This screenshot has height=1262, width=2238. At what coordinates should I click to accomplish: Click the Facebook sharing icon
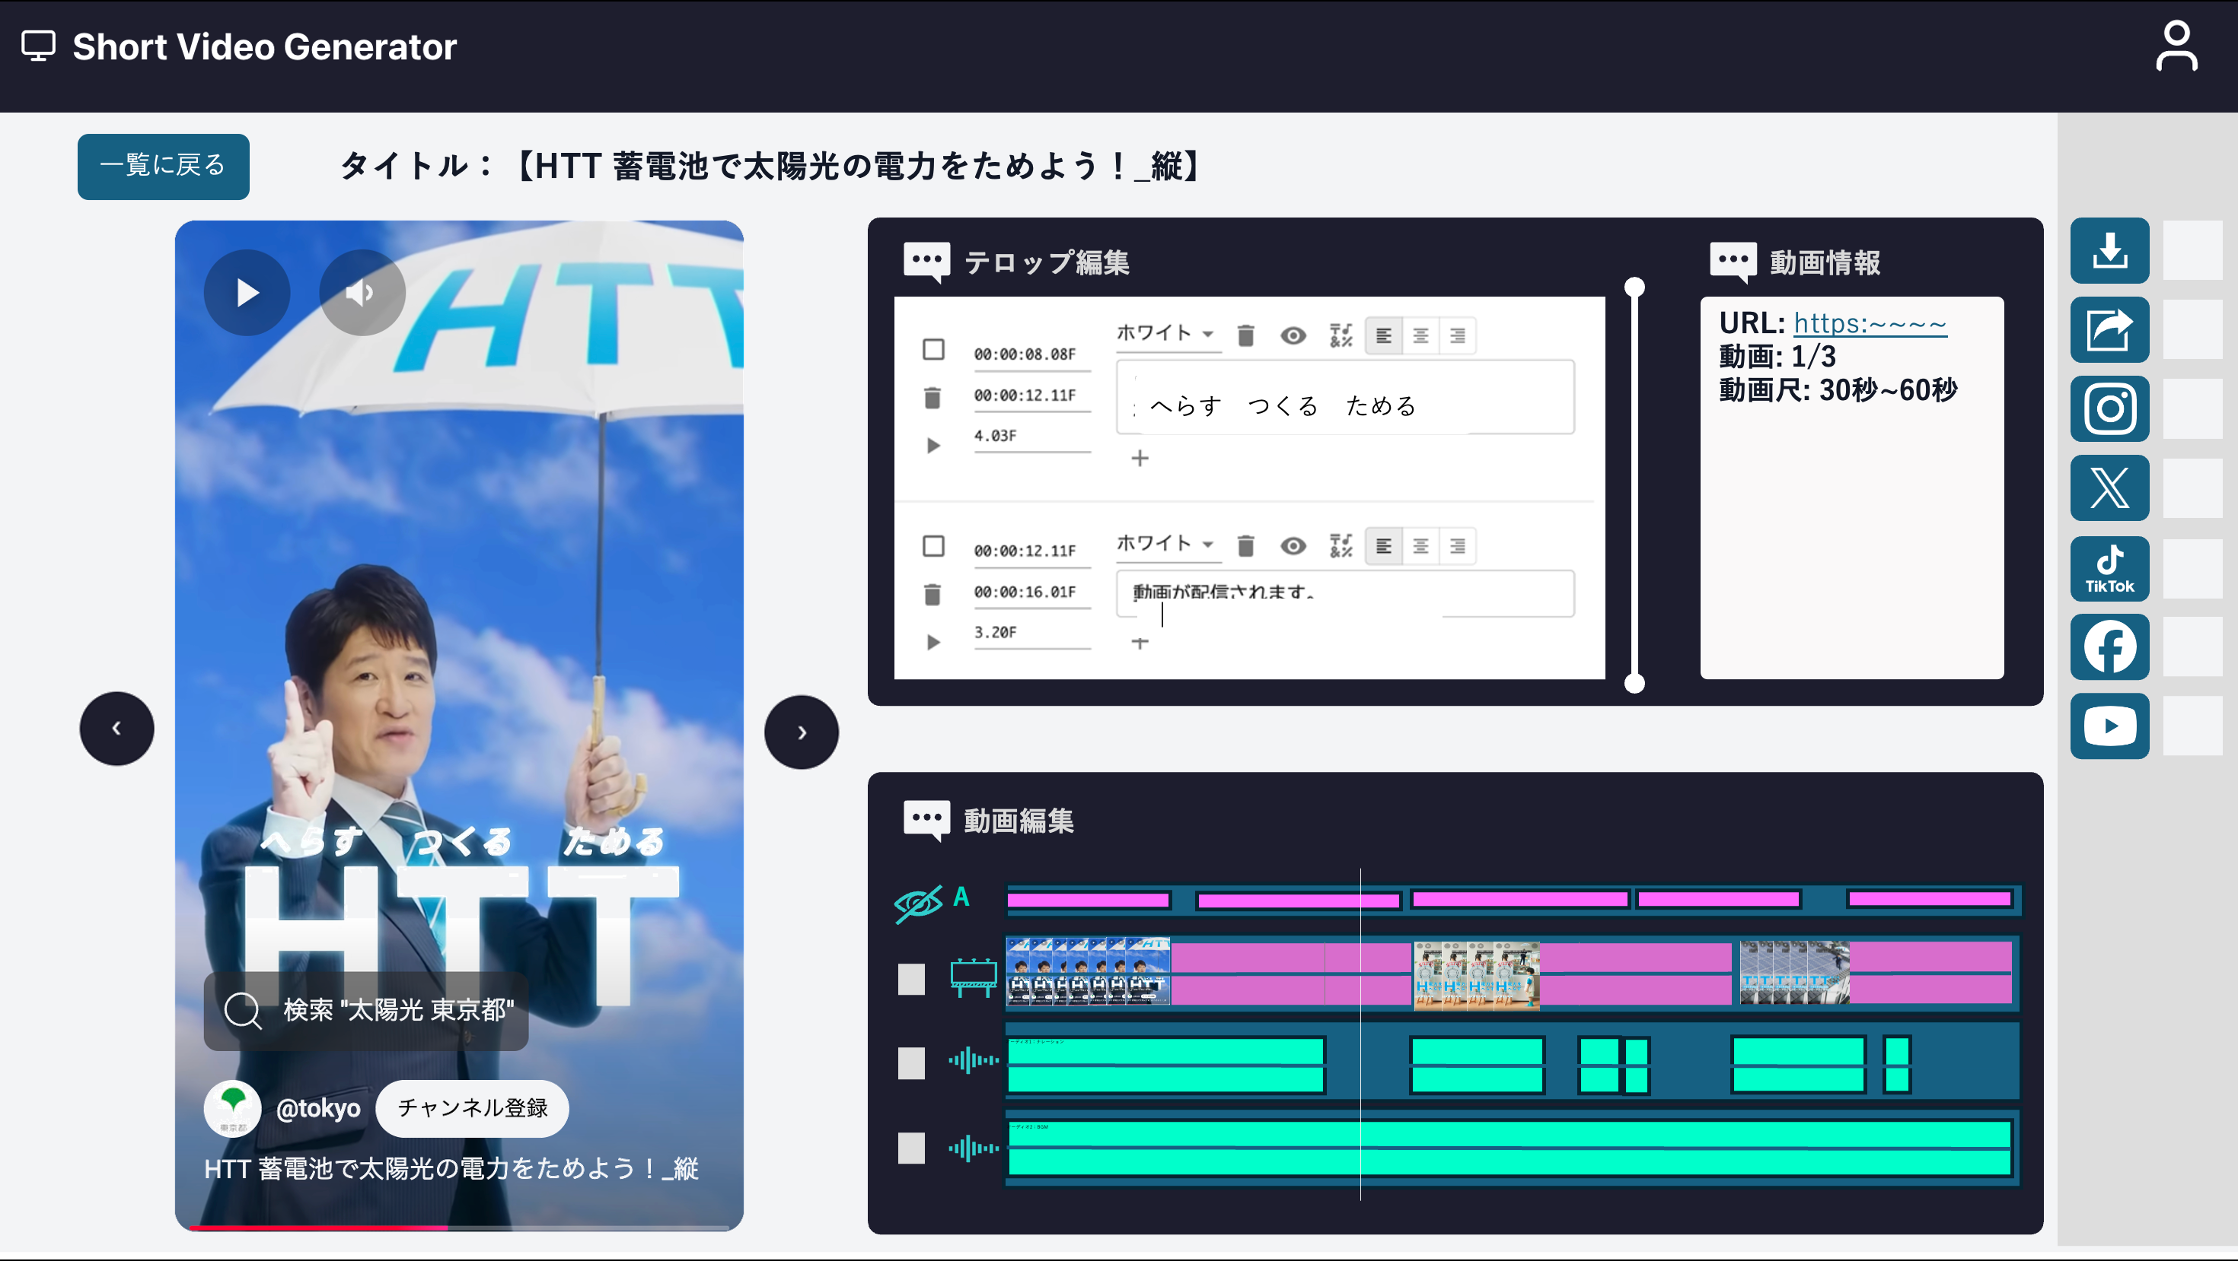2109,647
